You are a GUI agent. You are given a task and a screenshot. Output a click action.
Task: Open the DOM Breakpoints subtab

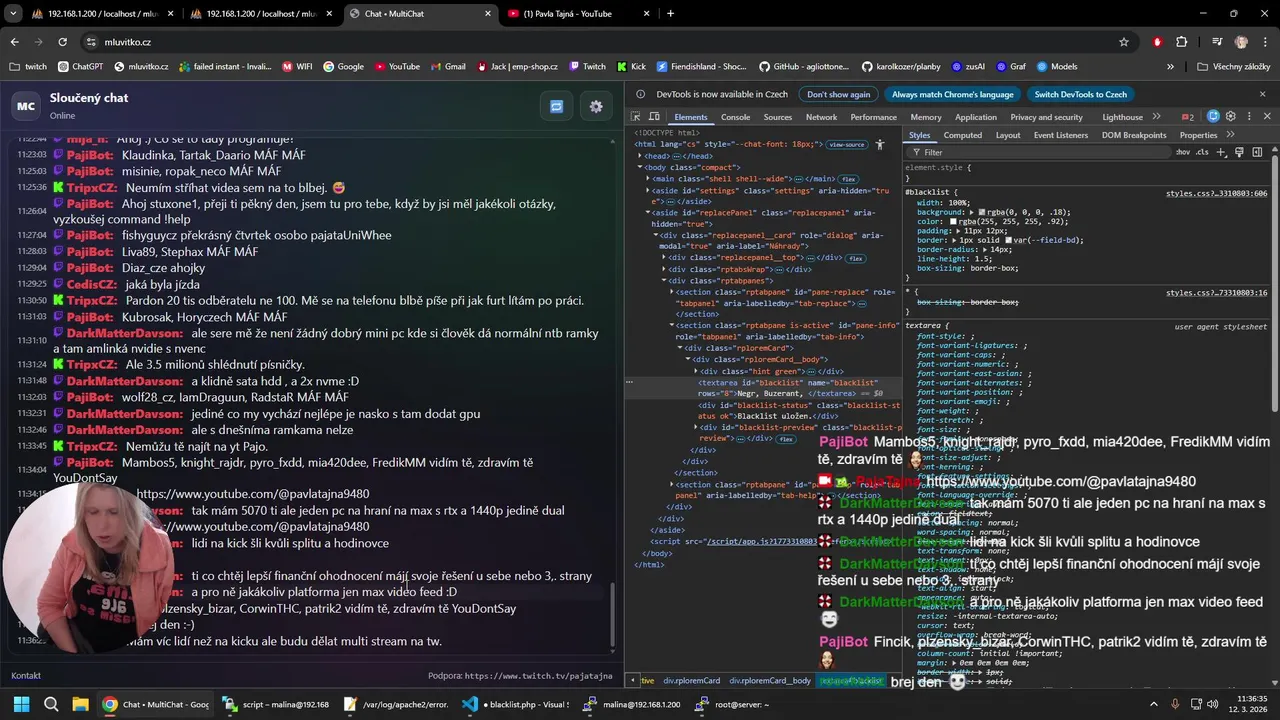(1132, 135)
